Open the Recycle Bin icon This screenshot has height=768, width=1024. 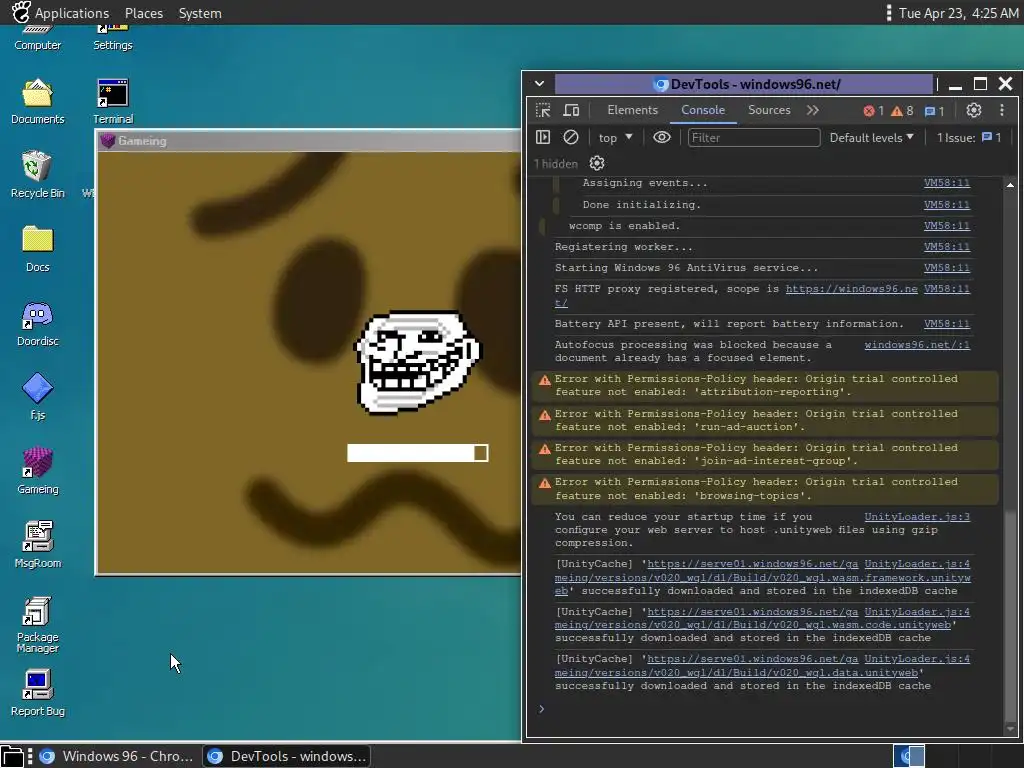[37, 174]
